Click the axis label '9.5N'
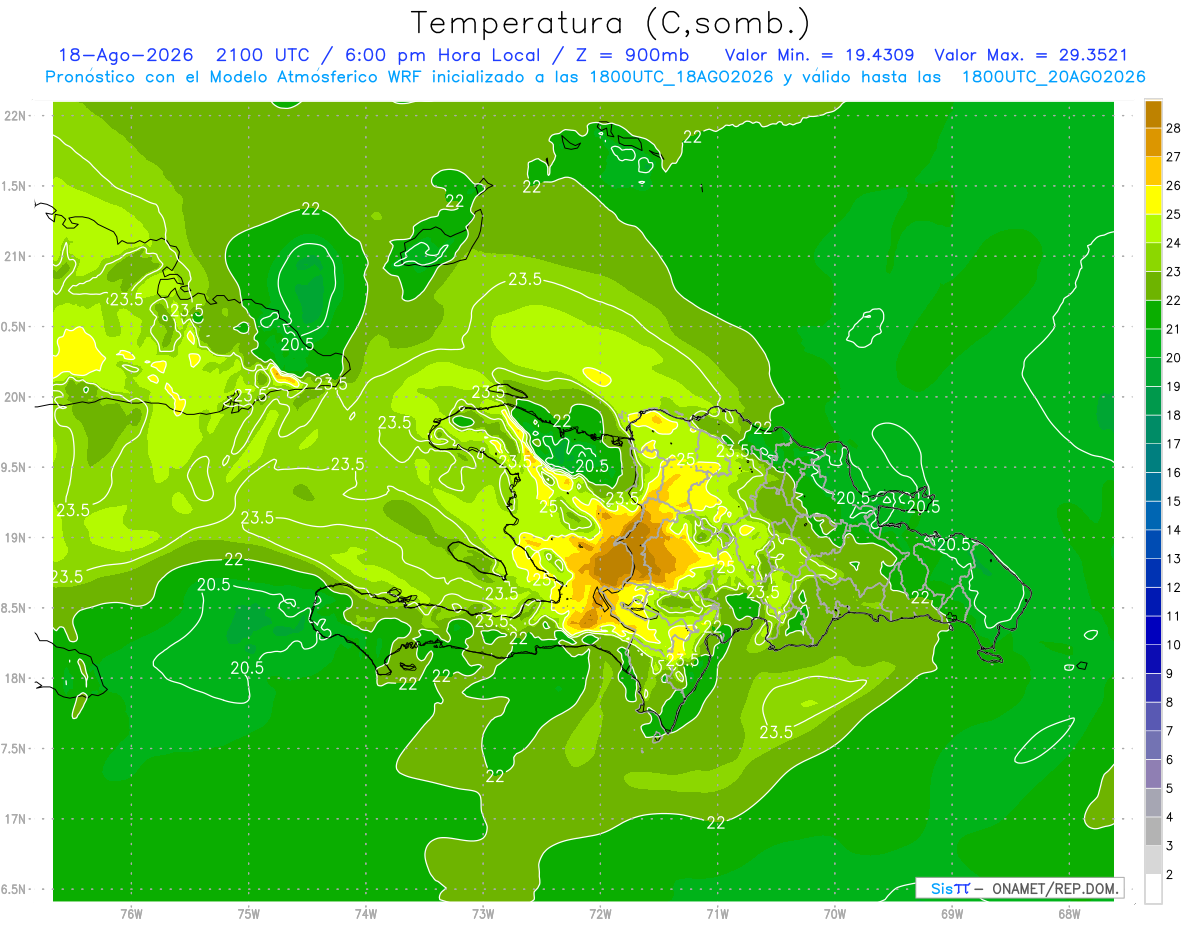The image size is (1200, 927). [14, 467]
